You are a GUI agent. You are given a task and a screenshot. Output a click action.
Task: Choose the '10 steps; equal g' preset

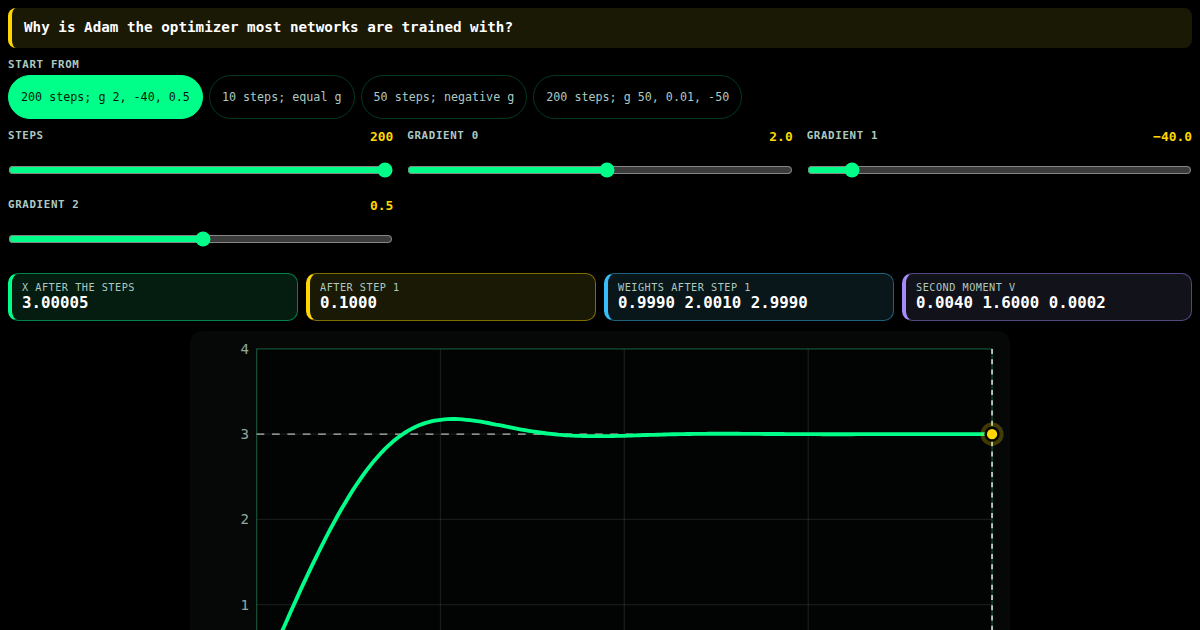282,97
